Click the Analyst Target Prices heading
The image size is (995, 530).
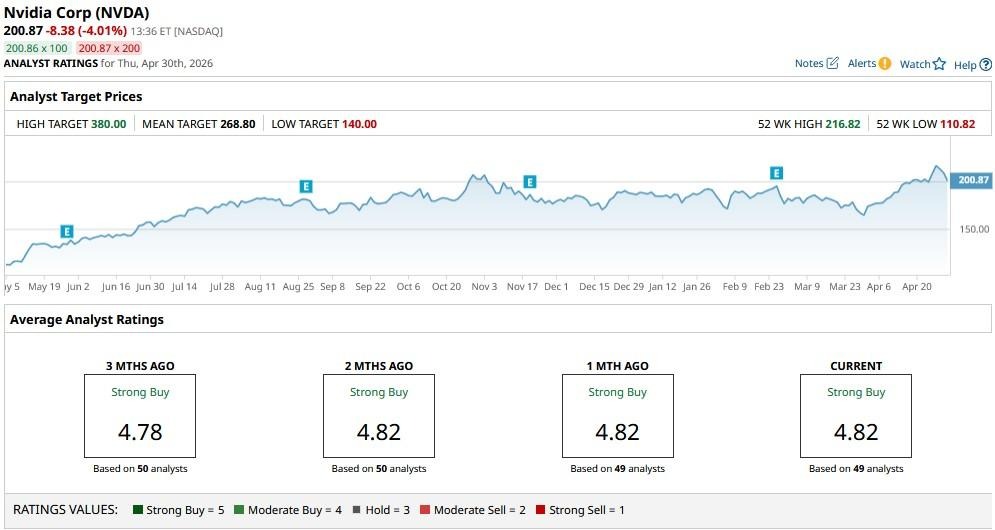(x=76, y=96)
